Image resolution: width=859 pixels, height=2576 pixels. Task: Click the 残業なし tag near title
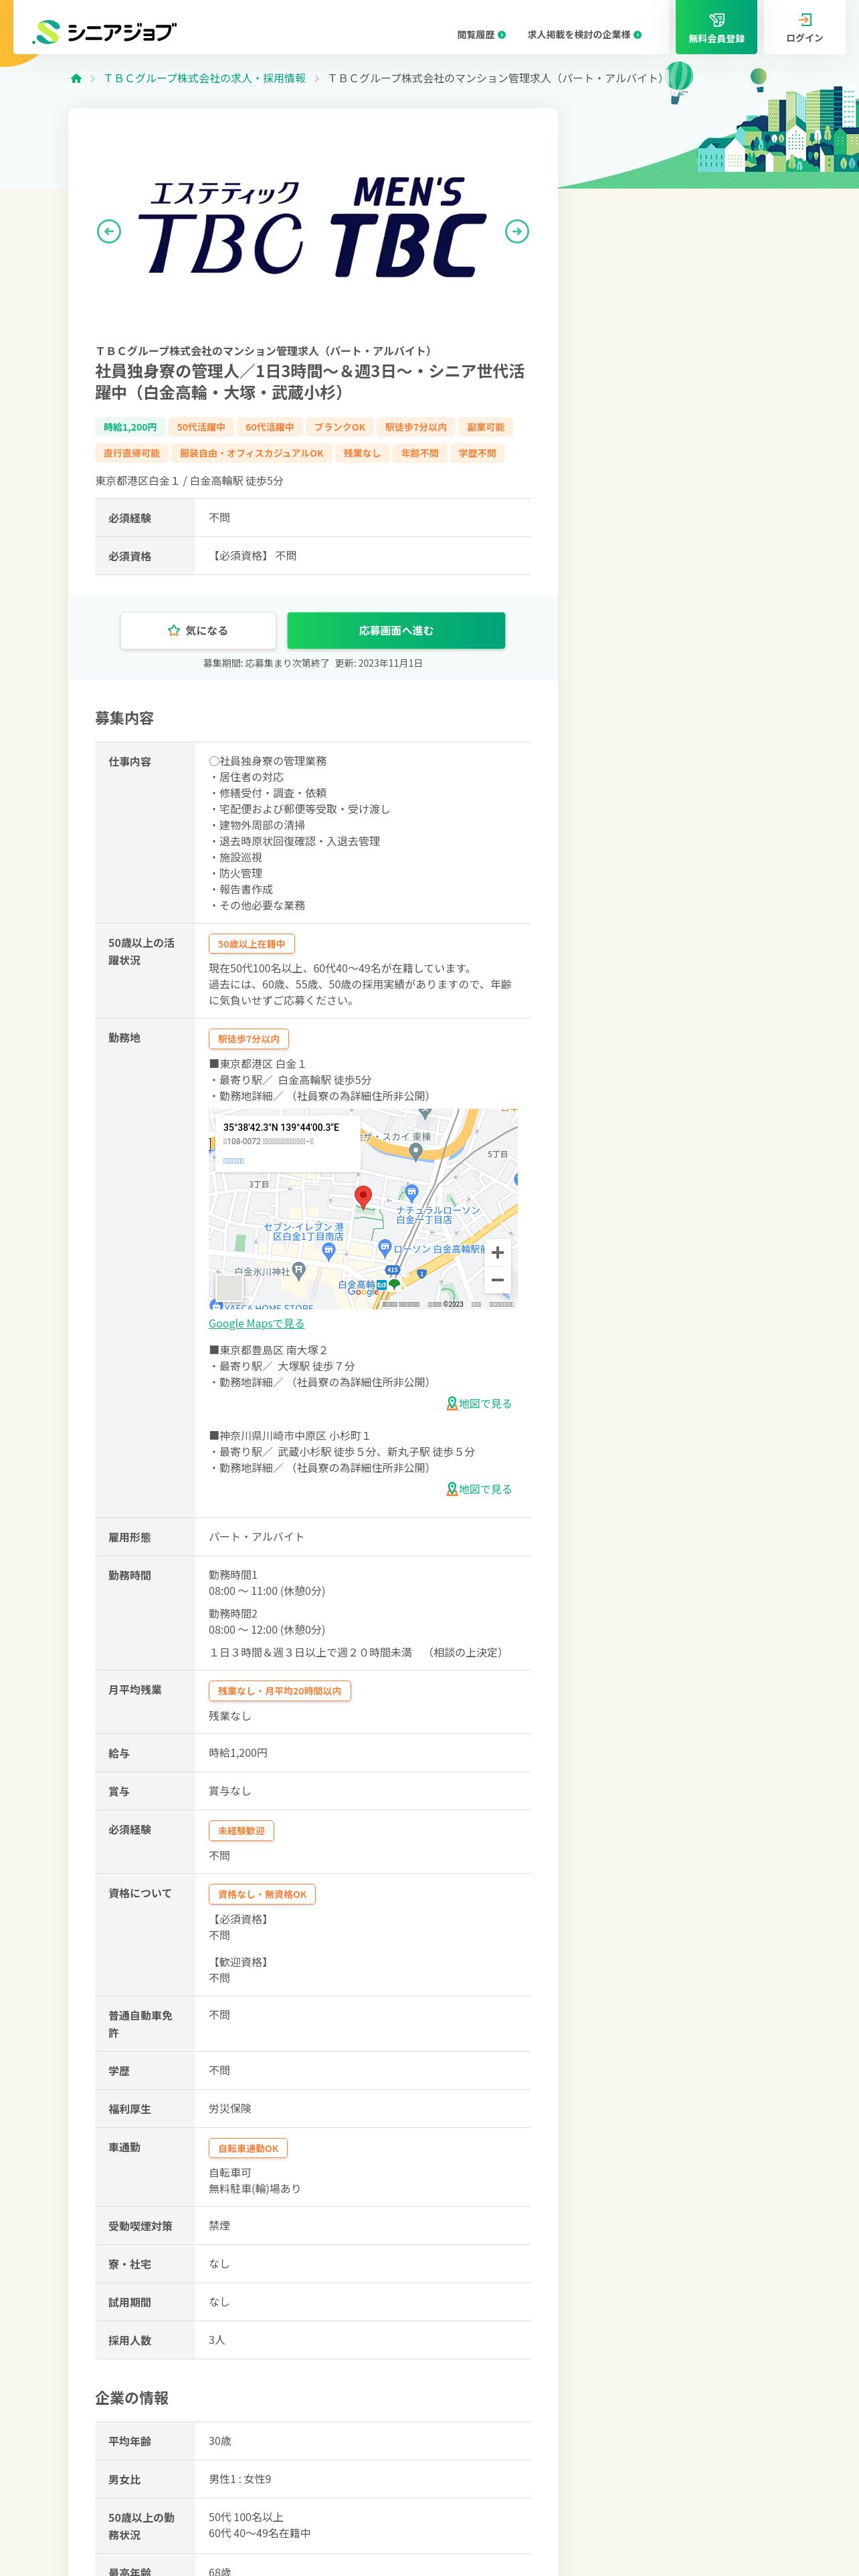tap(362, 453)
